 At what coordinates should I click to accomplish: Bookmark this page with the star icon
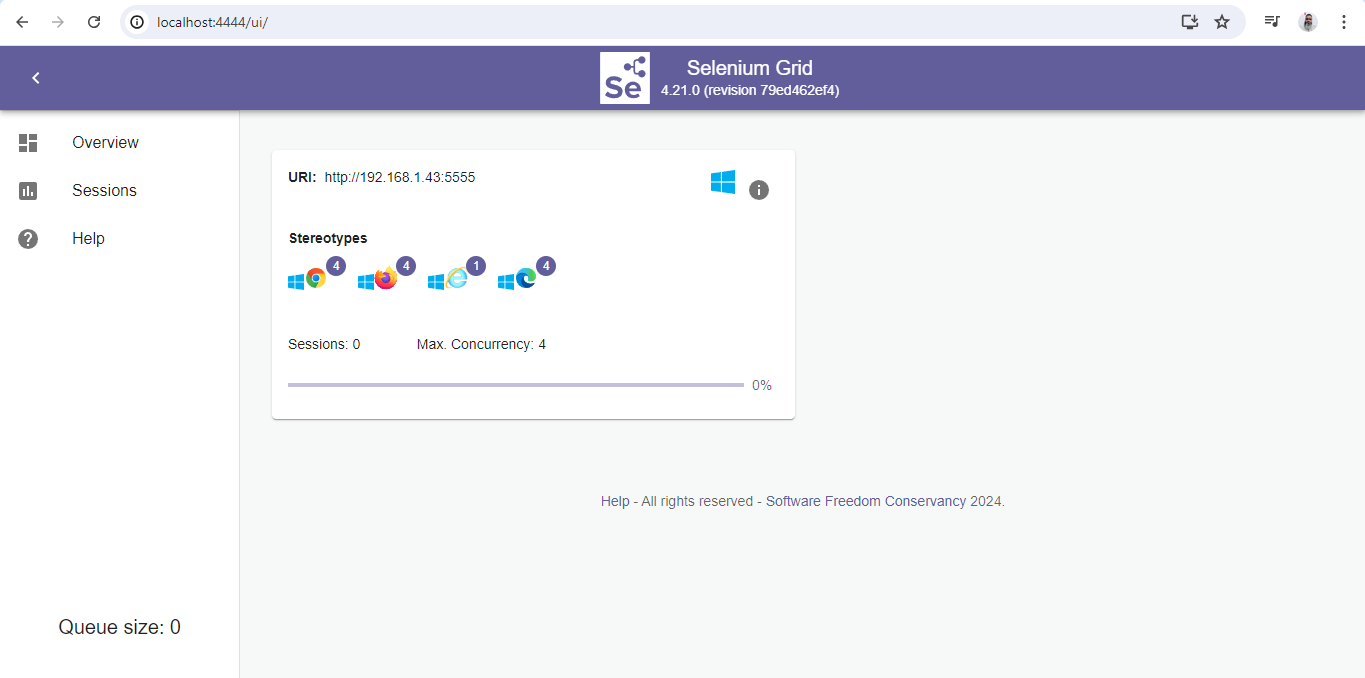tap(1222, 22)
